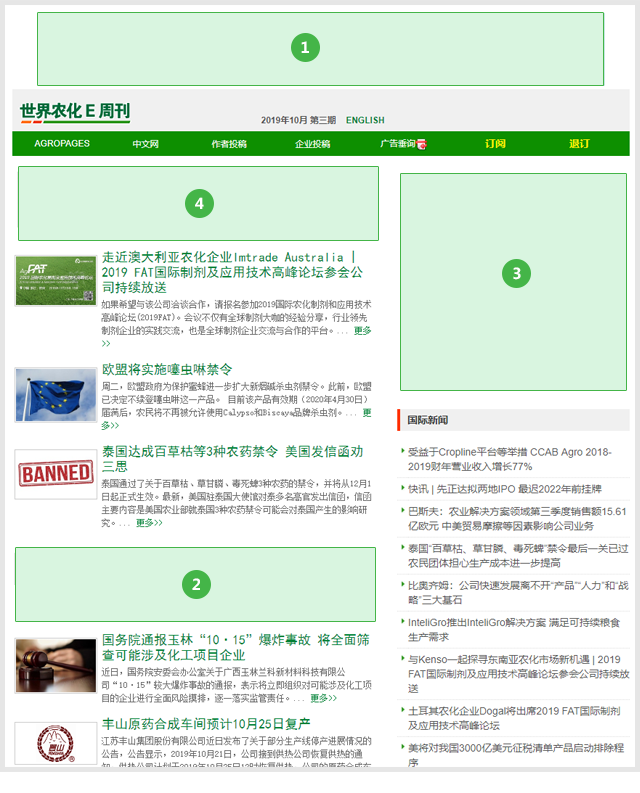Click the icon beside 广告垂询
Image resolution: width=640 pixels, height=793 pixels.
(x=421, y=145)
